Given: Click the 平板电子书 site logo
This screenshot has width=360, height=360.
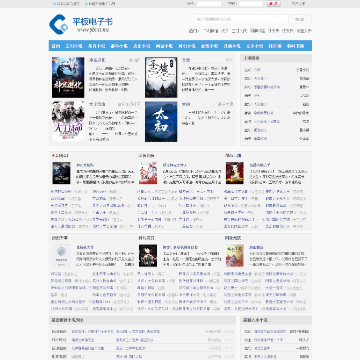Looking at the screenshot, I should [81, 24].
